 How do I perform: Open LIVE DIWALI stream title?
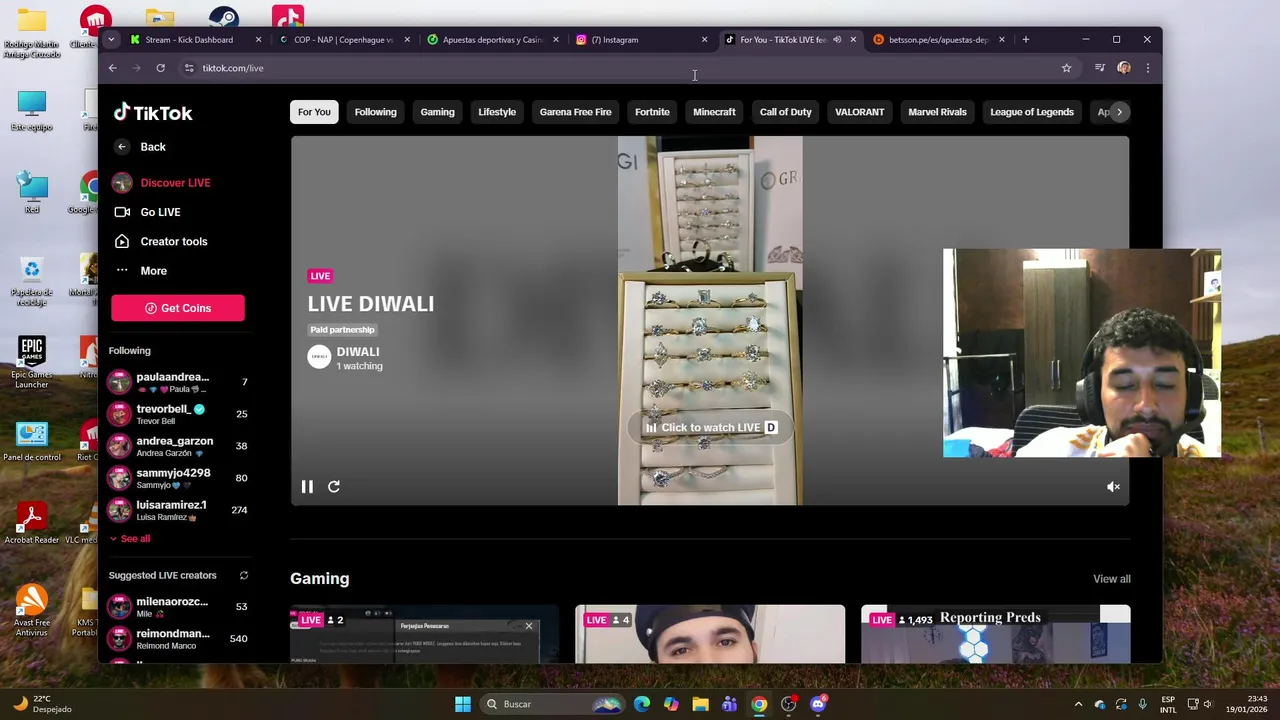(x=370, y=304)
